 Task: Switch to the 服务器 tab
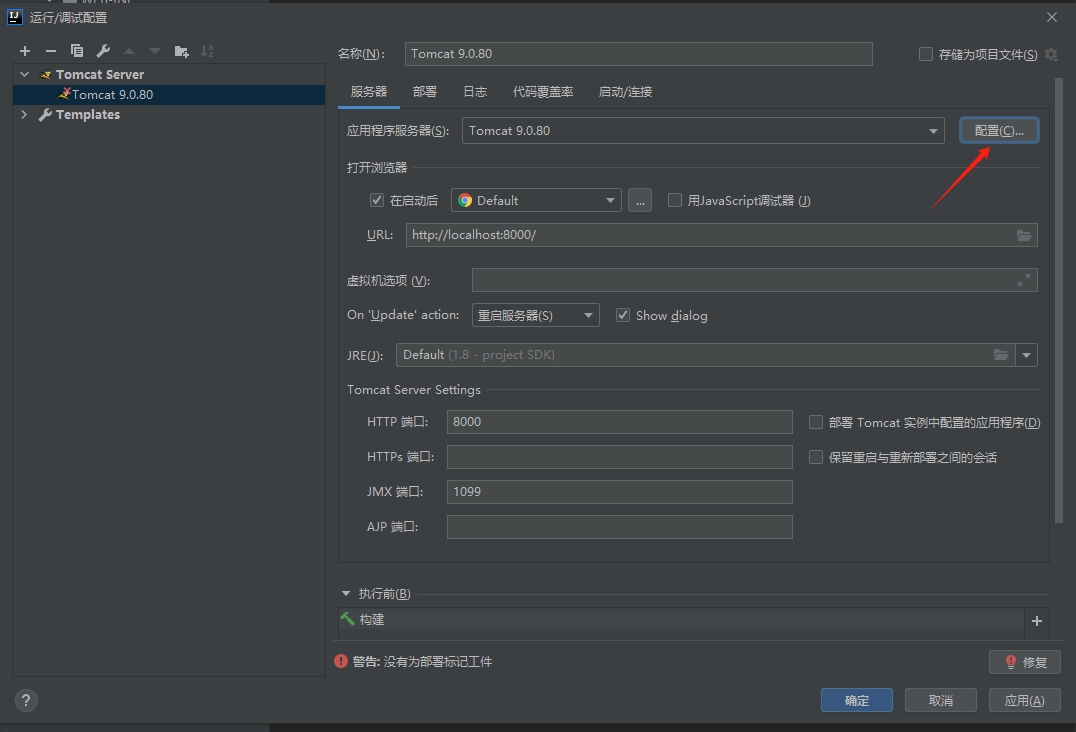[x=369, y=92]
